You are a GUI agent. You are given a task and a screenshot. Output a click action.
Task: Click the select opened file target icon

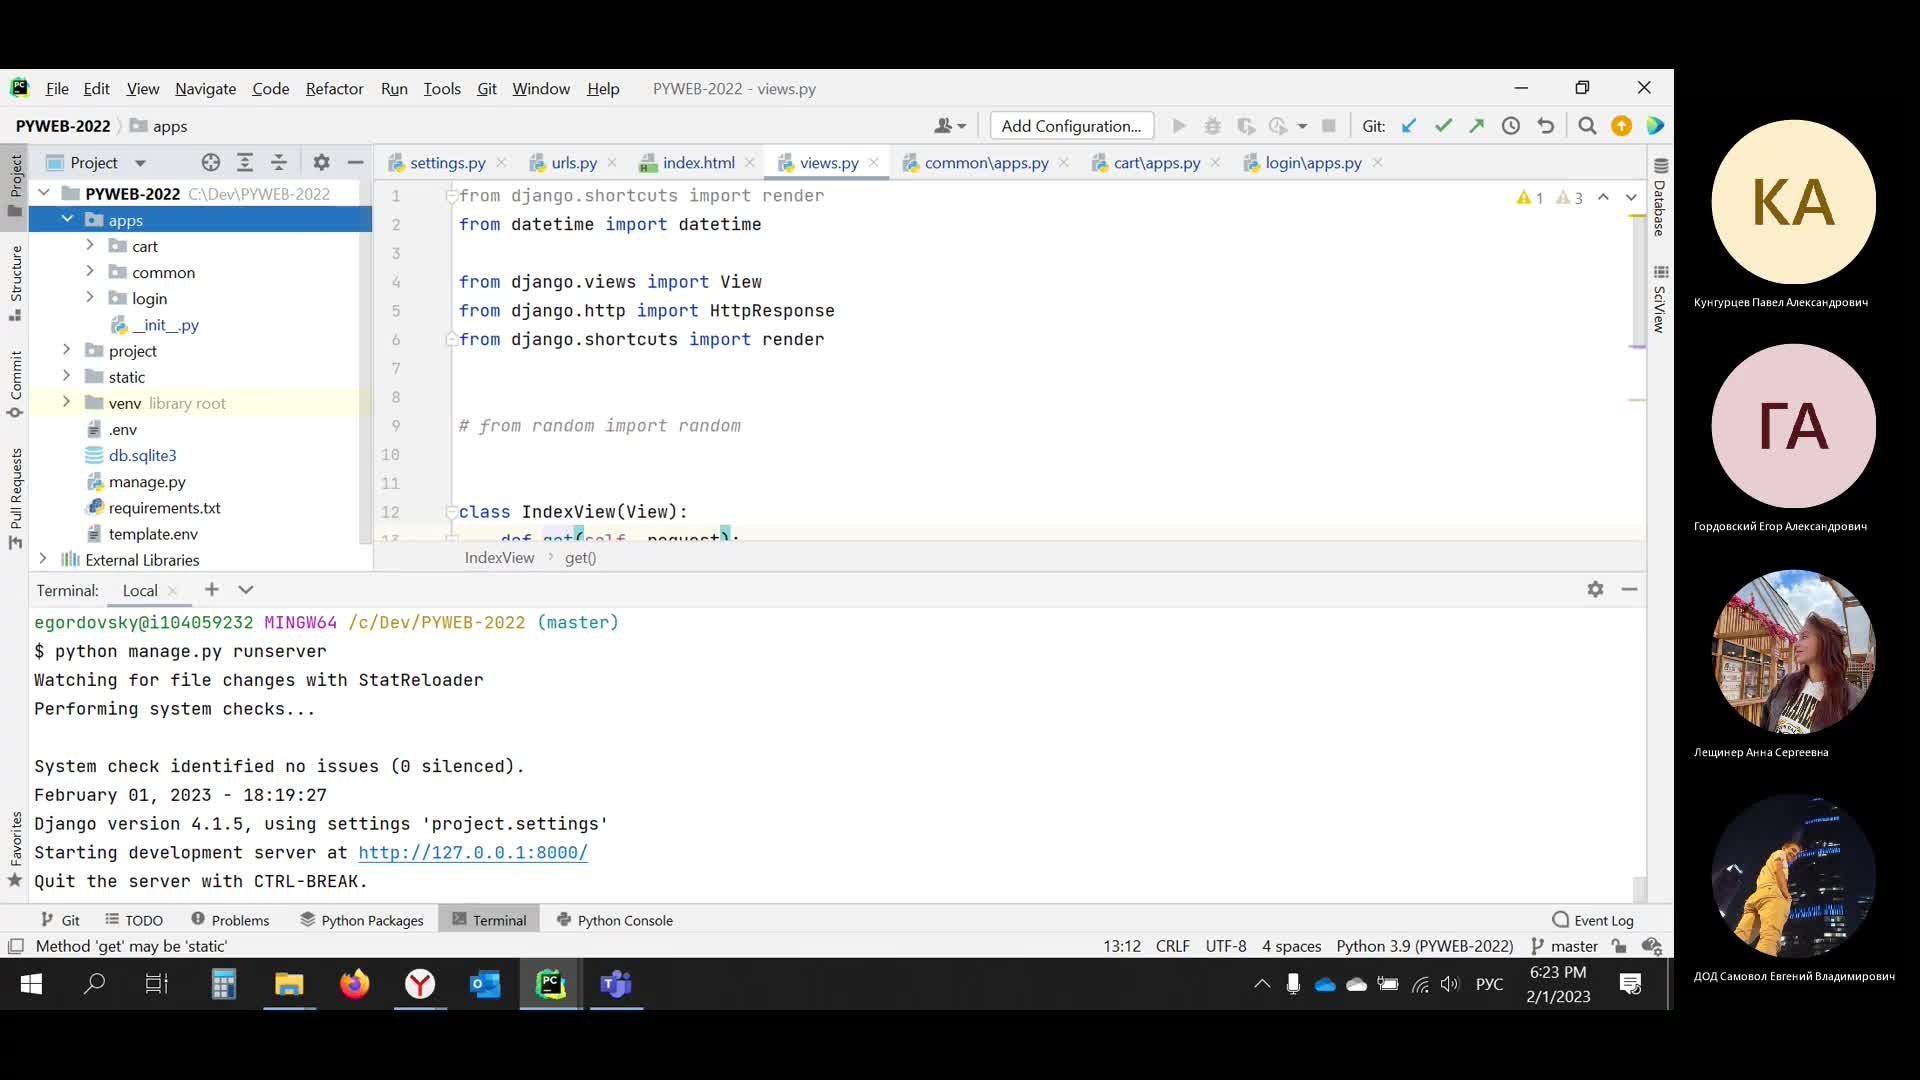click(x=210, y=162)
